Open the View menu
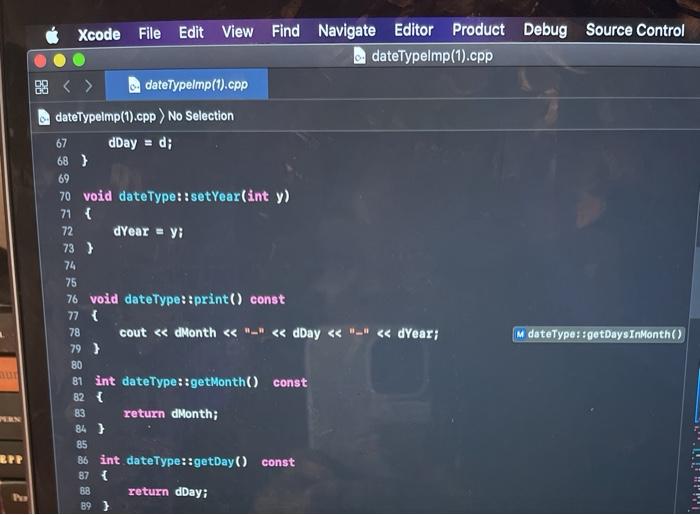The width and height of the screenshot is (700, 515). [x=238, y=32]
